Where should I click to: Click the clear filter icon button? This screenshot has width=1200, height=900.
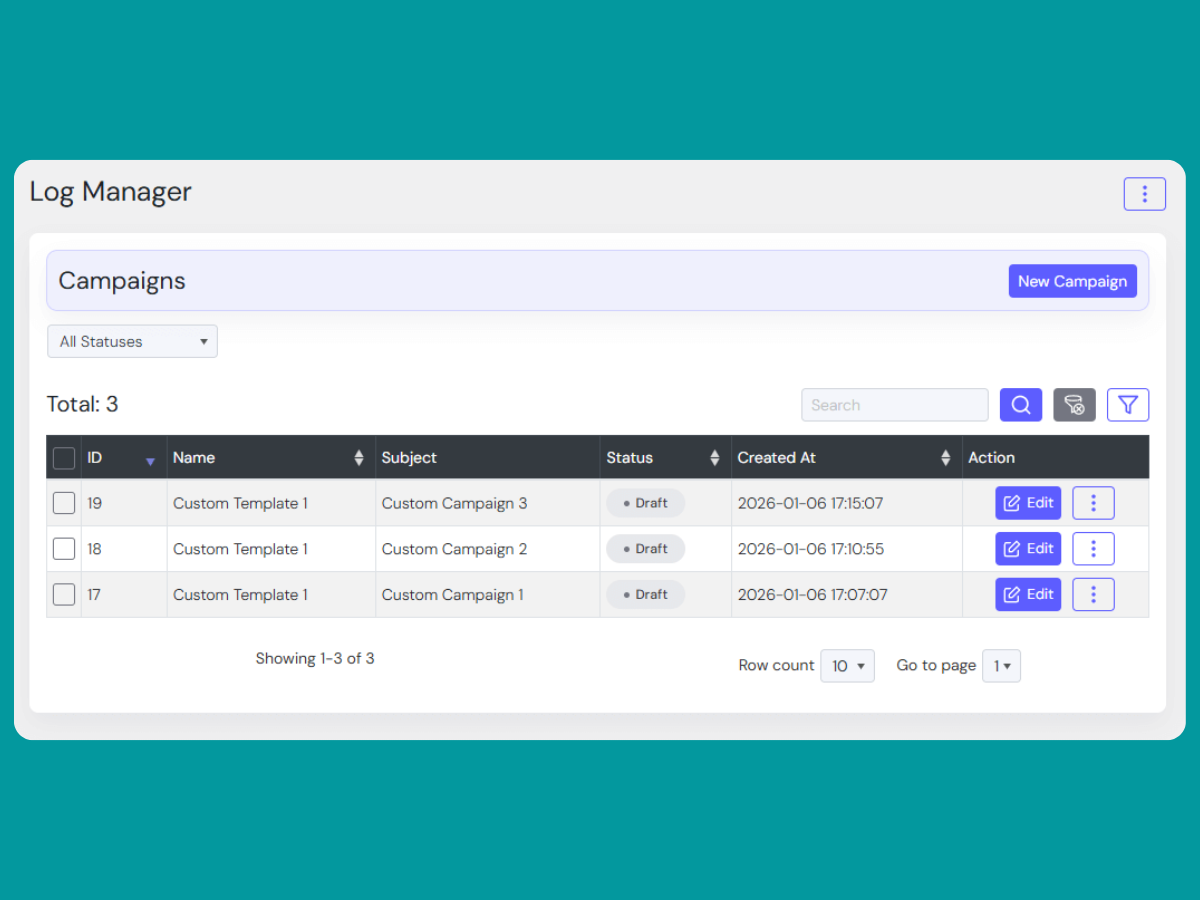pyautogui.click(x=1074, y=405)
